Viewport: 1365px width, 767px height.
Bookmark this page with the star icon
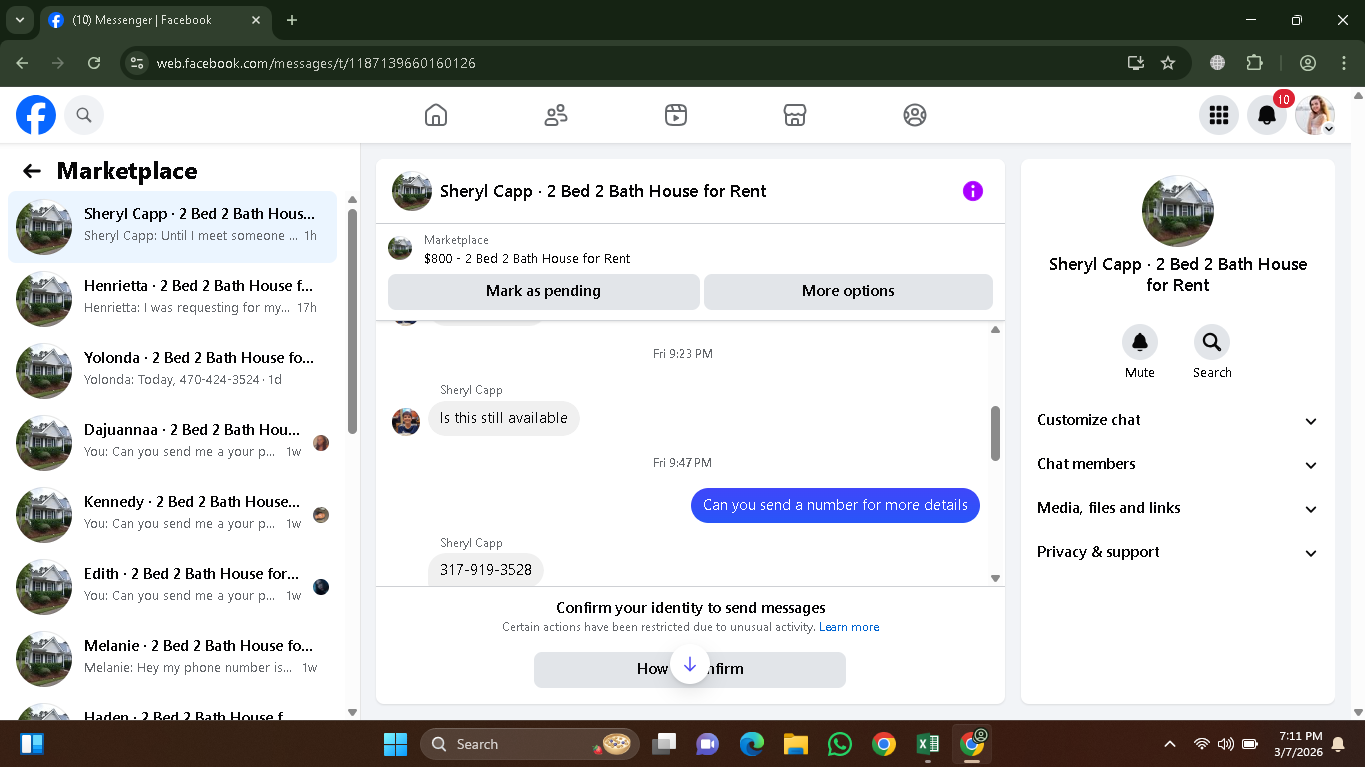click(1168, 63)
